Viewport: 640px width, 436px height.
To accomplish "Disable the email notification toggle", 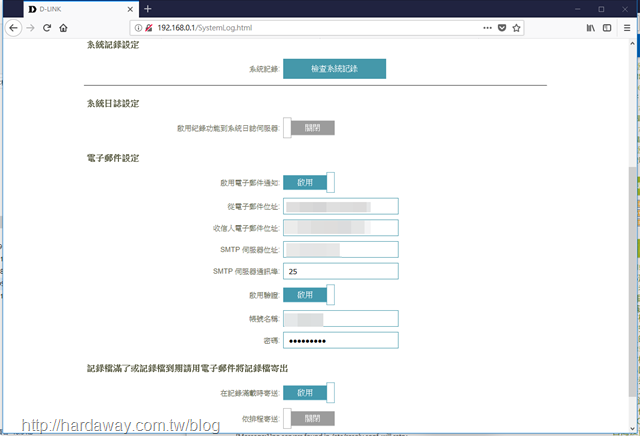I will coord(309,182).
